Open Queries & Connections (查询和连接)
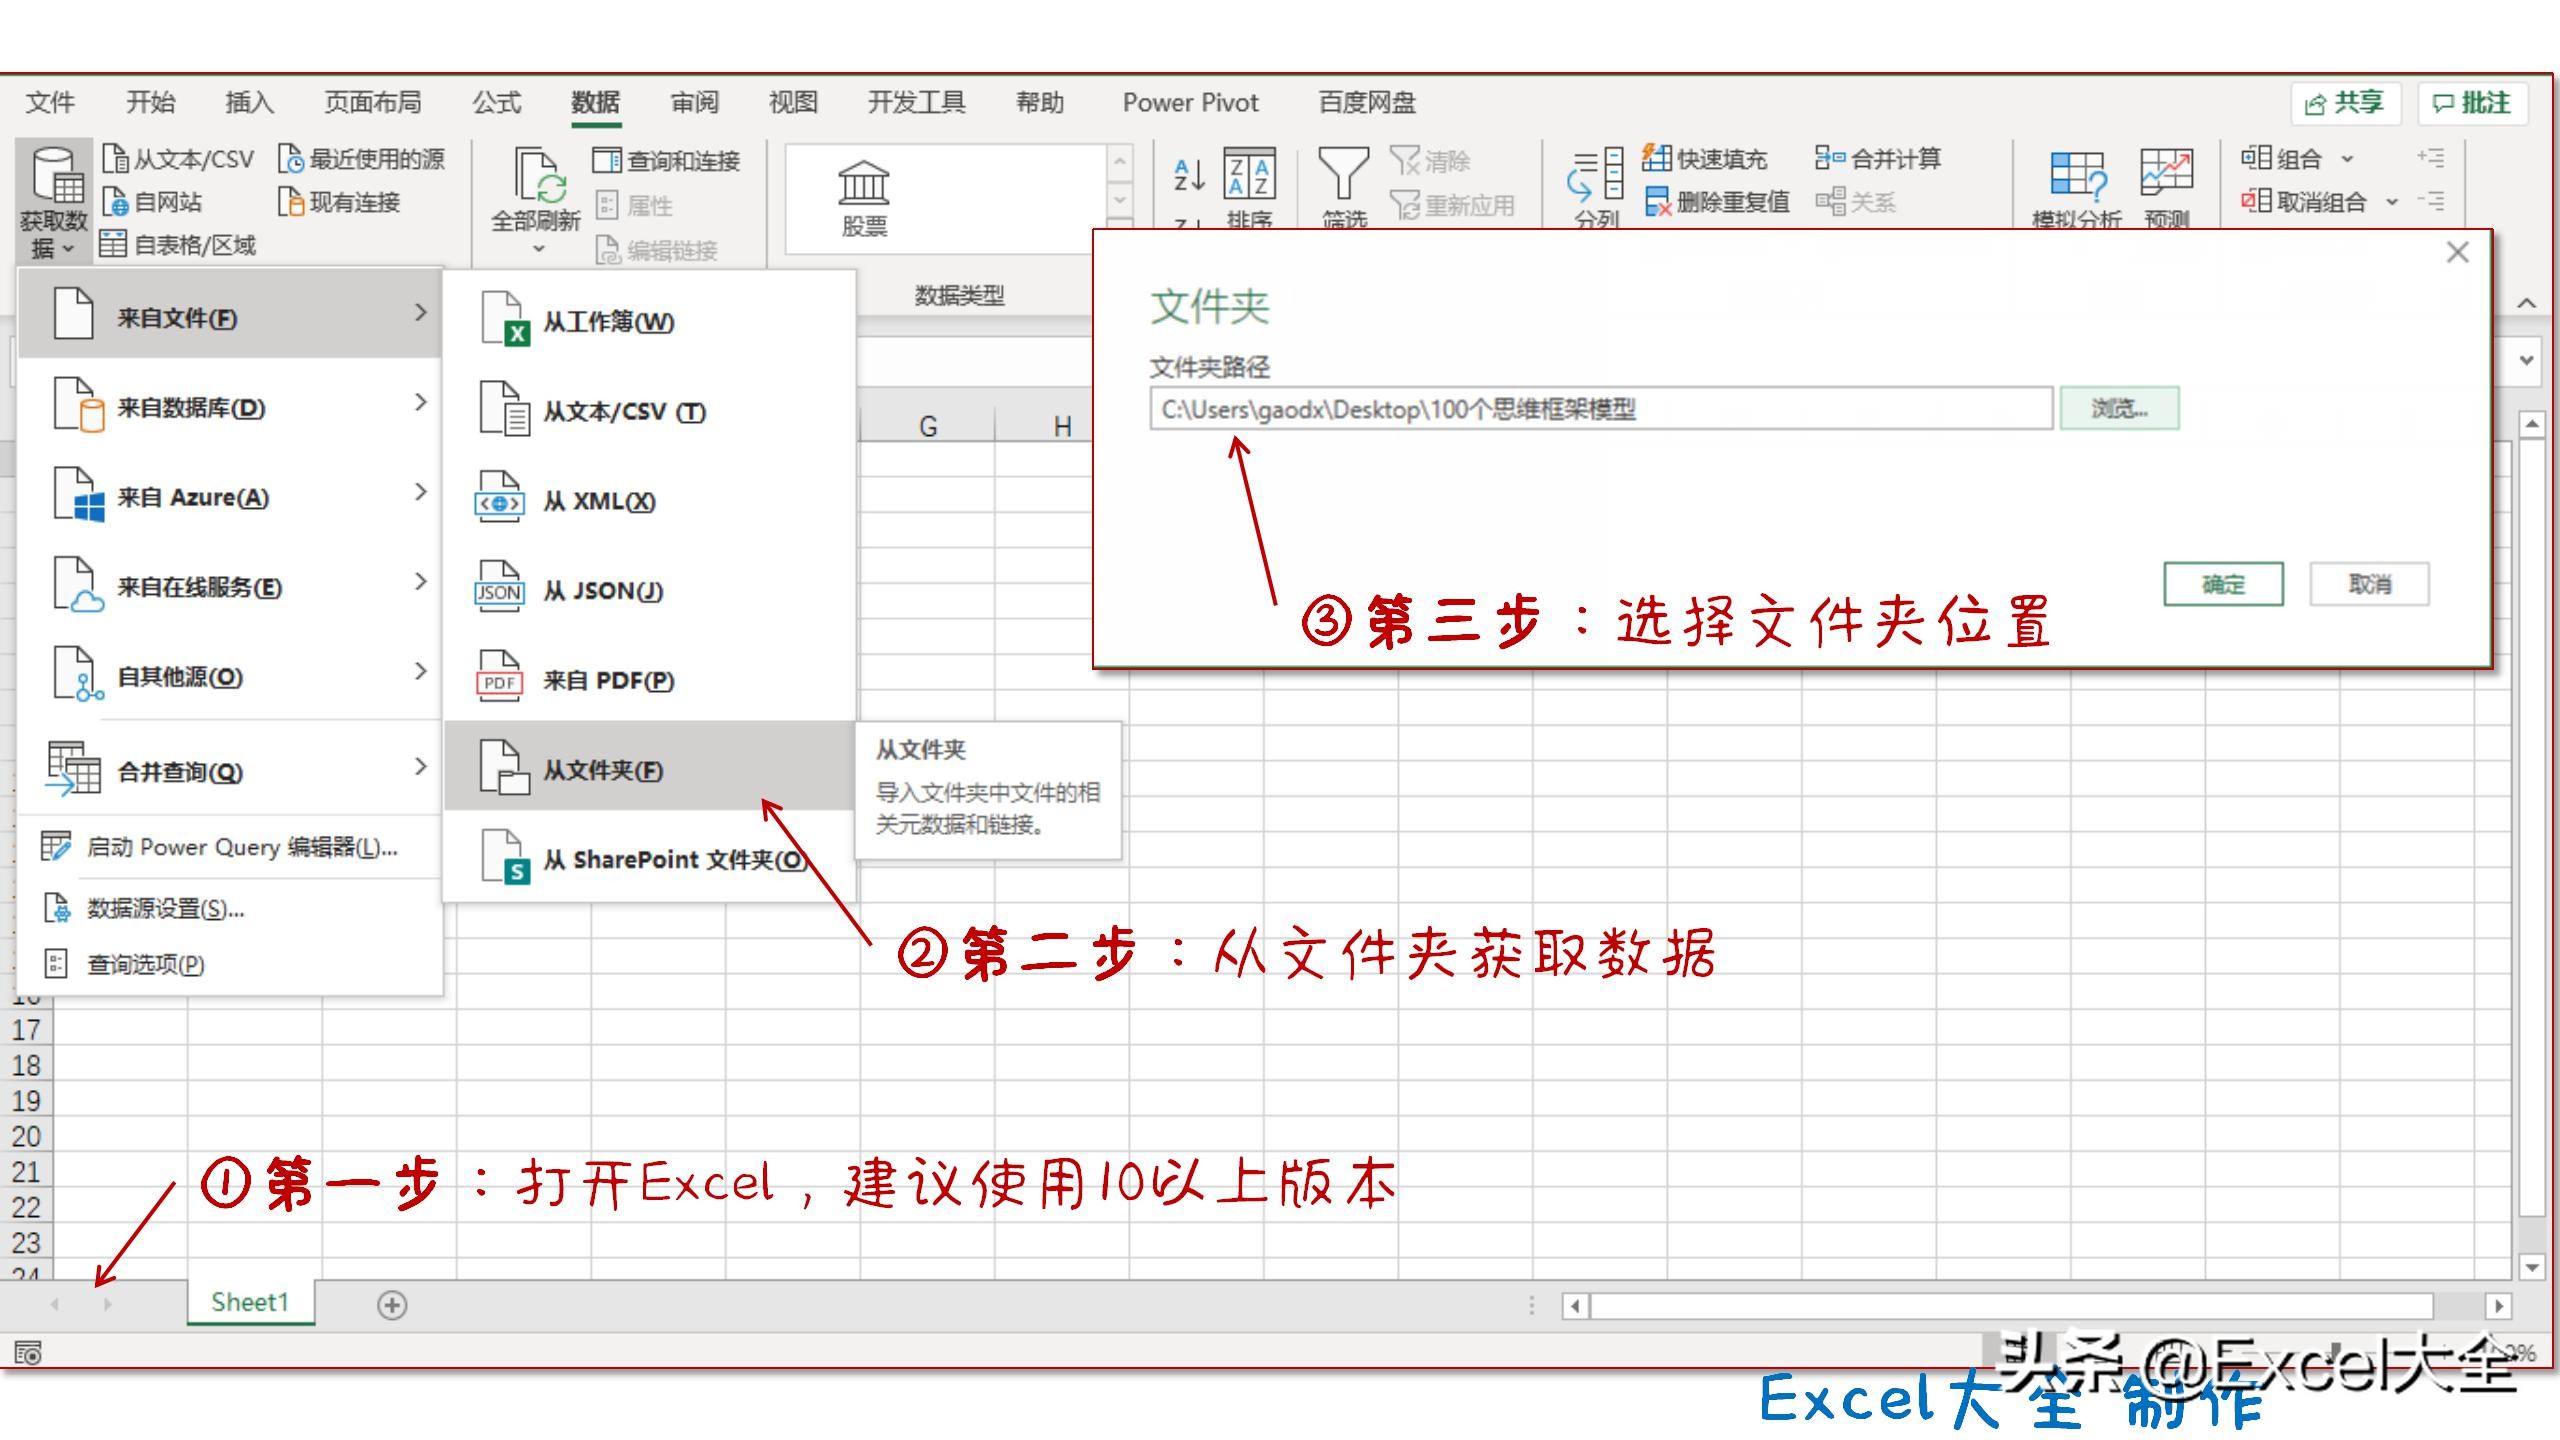The image size is (2560, 1440). click(666, 160)
